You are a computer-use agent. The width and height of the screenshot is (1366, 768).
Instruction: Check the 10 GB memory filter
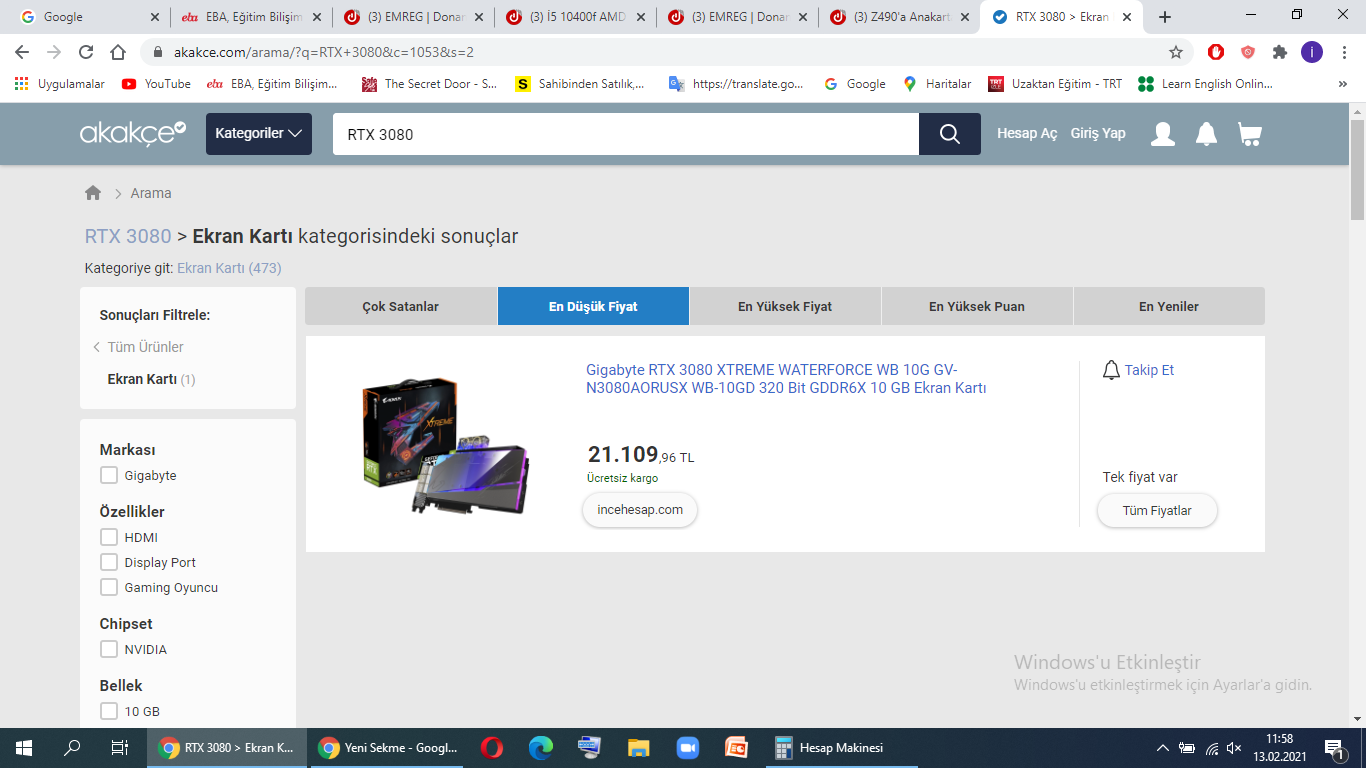(109, 711)
